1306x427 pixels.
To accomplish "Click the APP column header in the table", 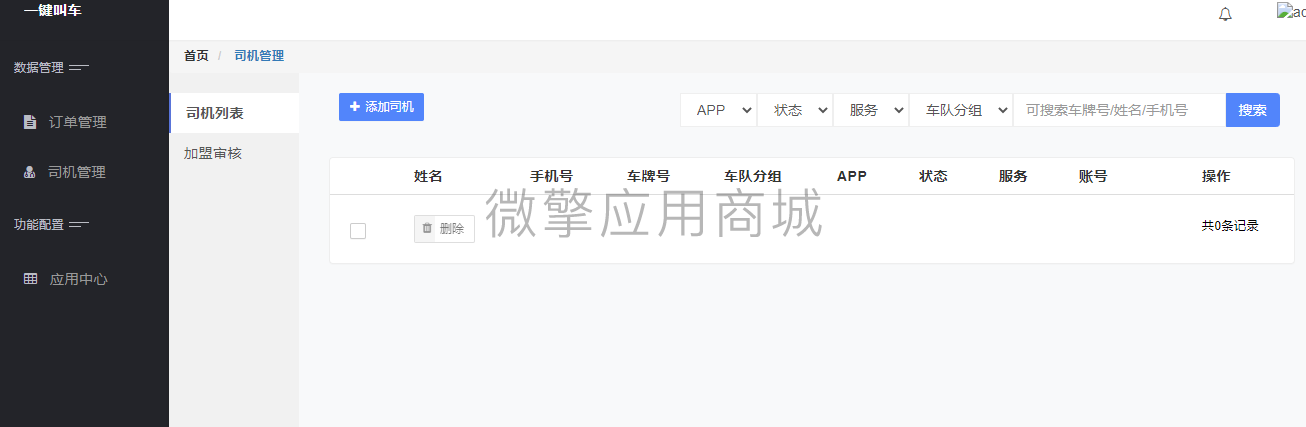I will coord(852,176).
